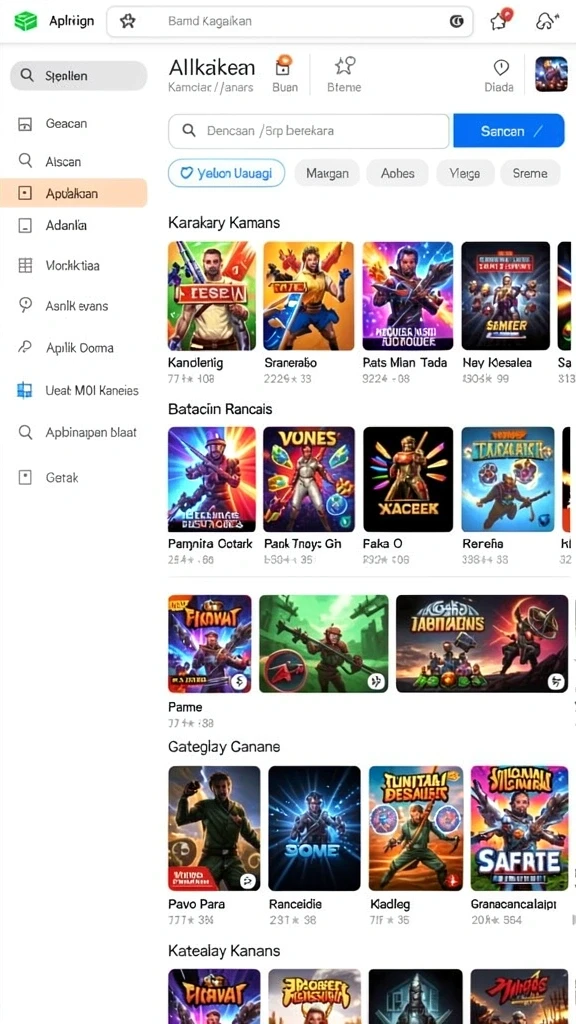Open the profile avatar thumbnail
Screen dimensions: 576x1024
click(x=551, y=74)
